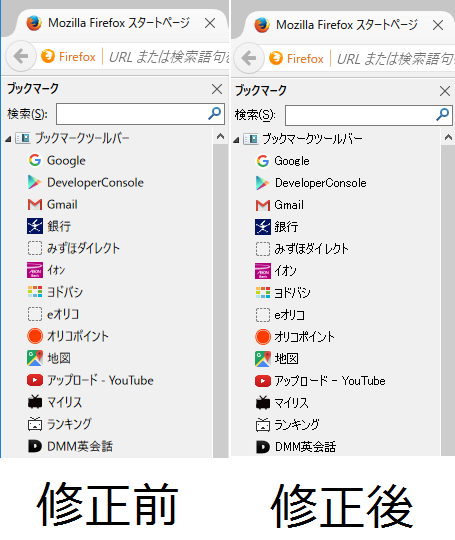Click scrollbar up arrow in right sidebar
The width and height of the screenshot is (455, 540).
[x=448, y=137]
